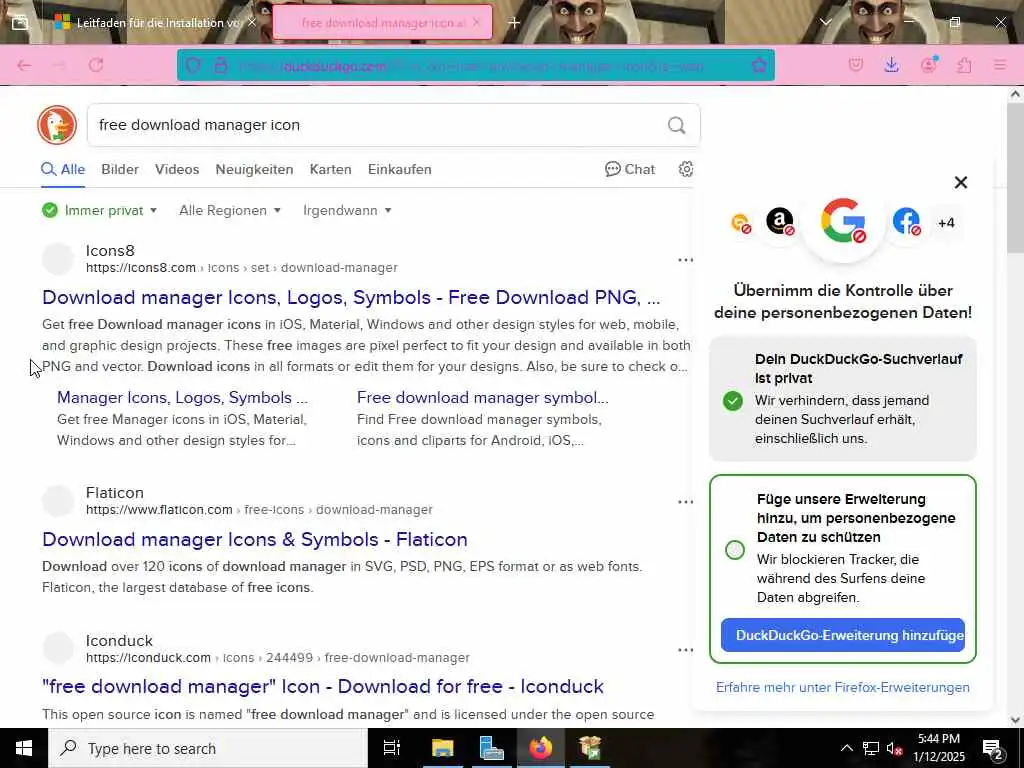Open the Firefox downloads icon

[x=891, y=65]
